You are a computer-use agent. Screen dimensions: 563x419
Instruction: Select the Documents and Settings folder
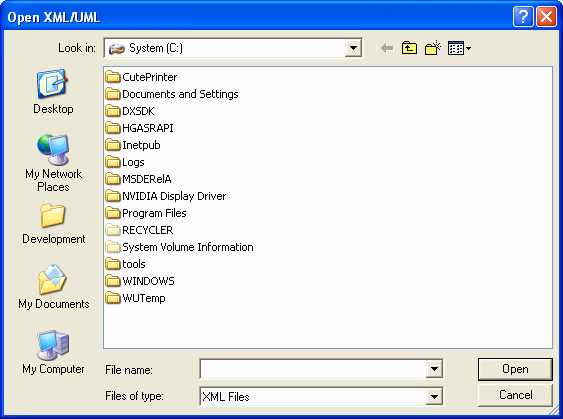172,94
